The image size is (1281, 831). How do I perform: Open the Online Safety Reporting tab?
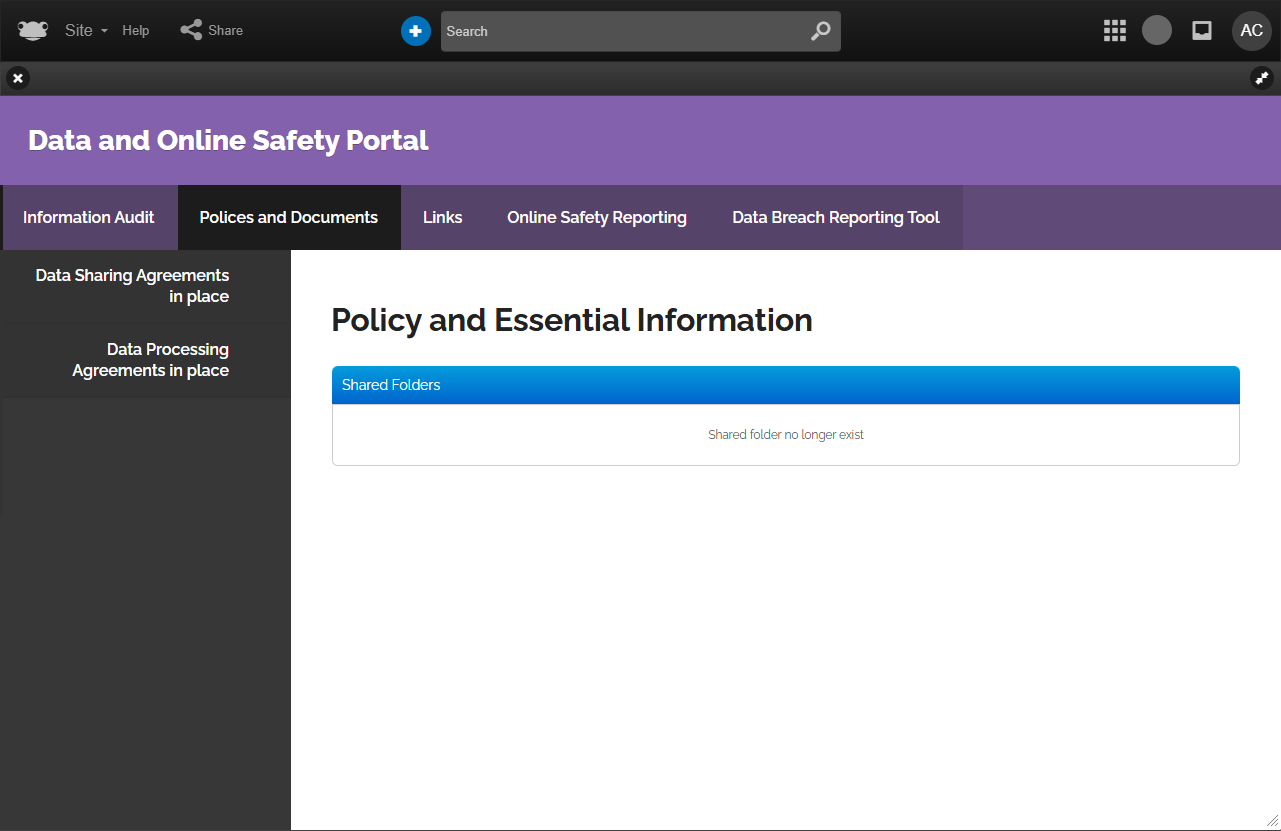point(597,217)
